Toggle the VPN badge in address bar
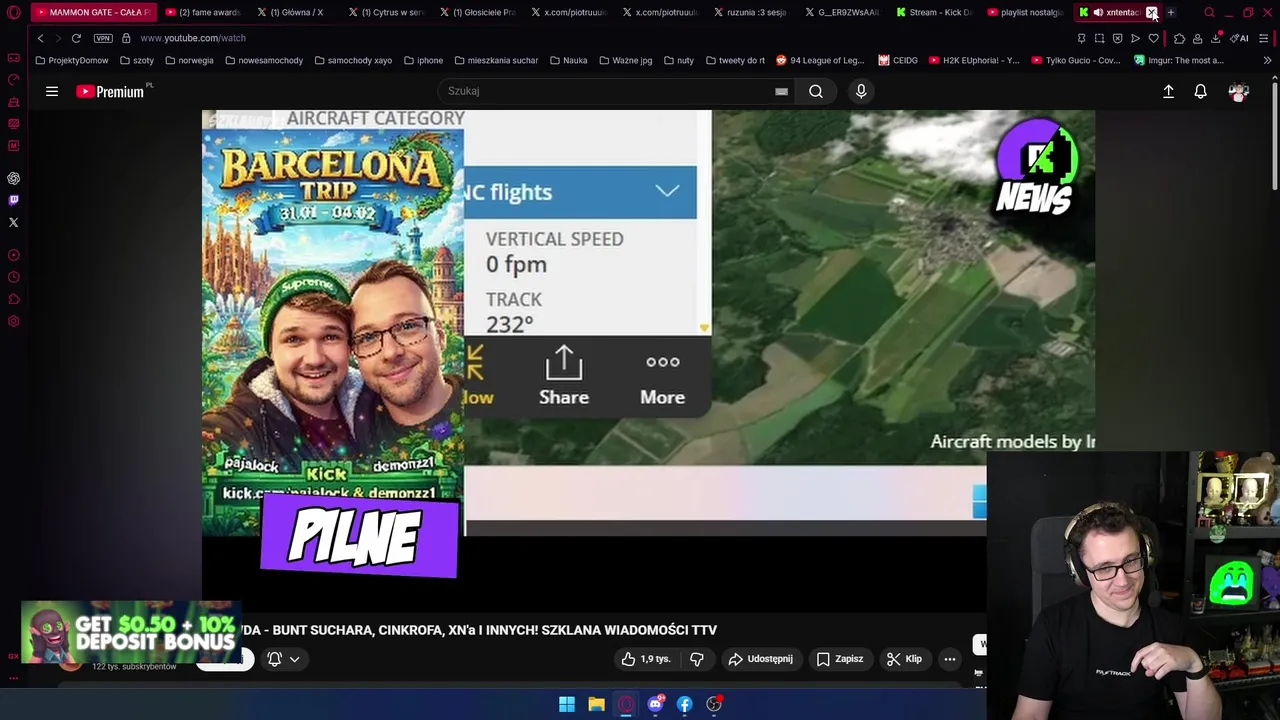The height and width of the screenshot is (720, 1280). coord(103,38)
